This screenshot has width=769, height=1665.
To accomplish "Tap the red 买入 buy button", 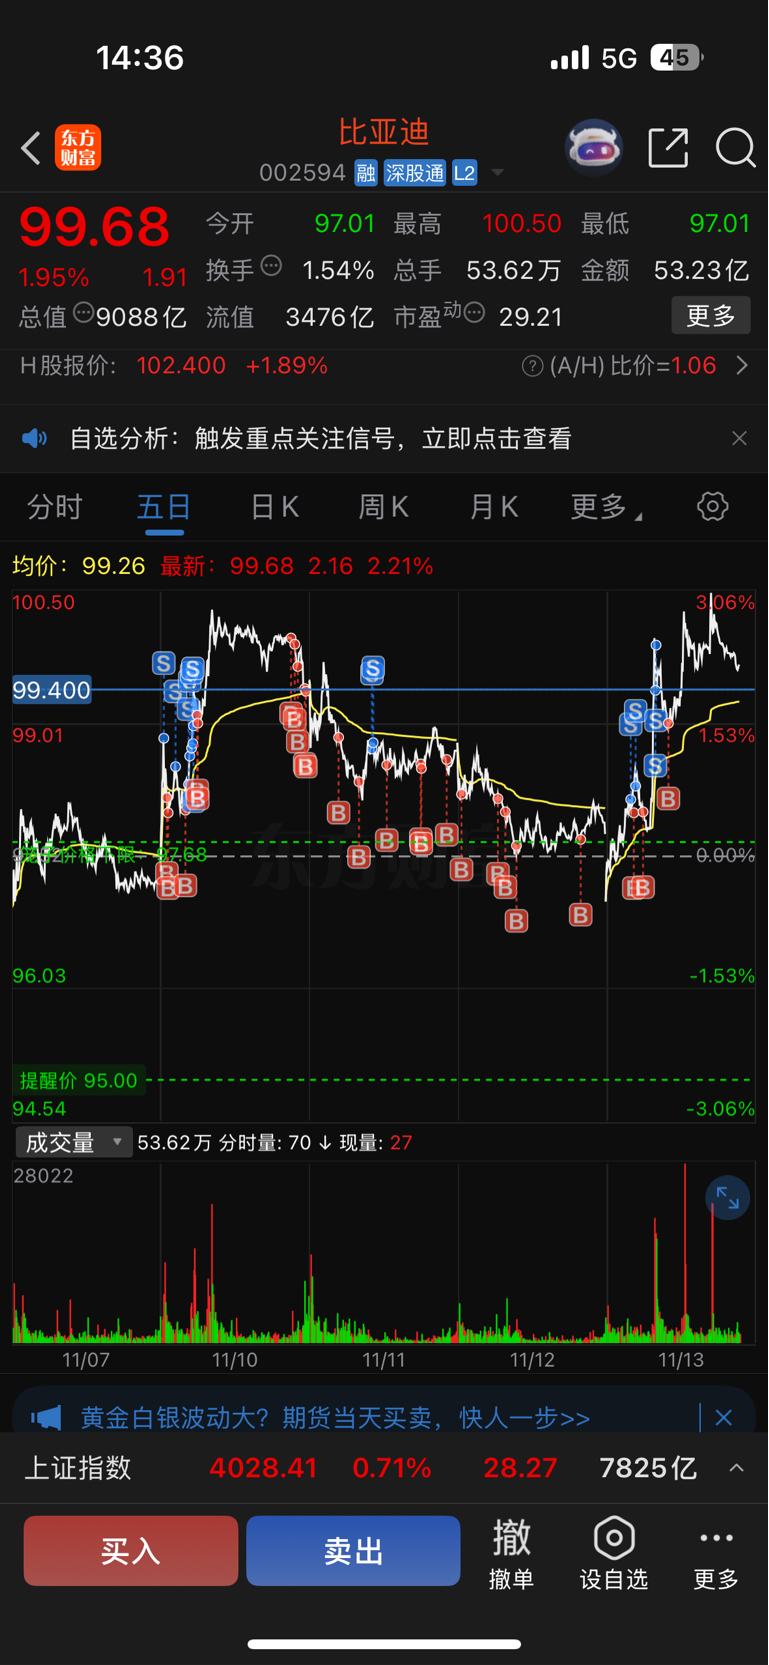I will pyautogui.click(x=131, y=1551).
